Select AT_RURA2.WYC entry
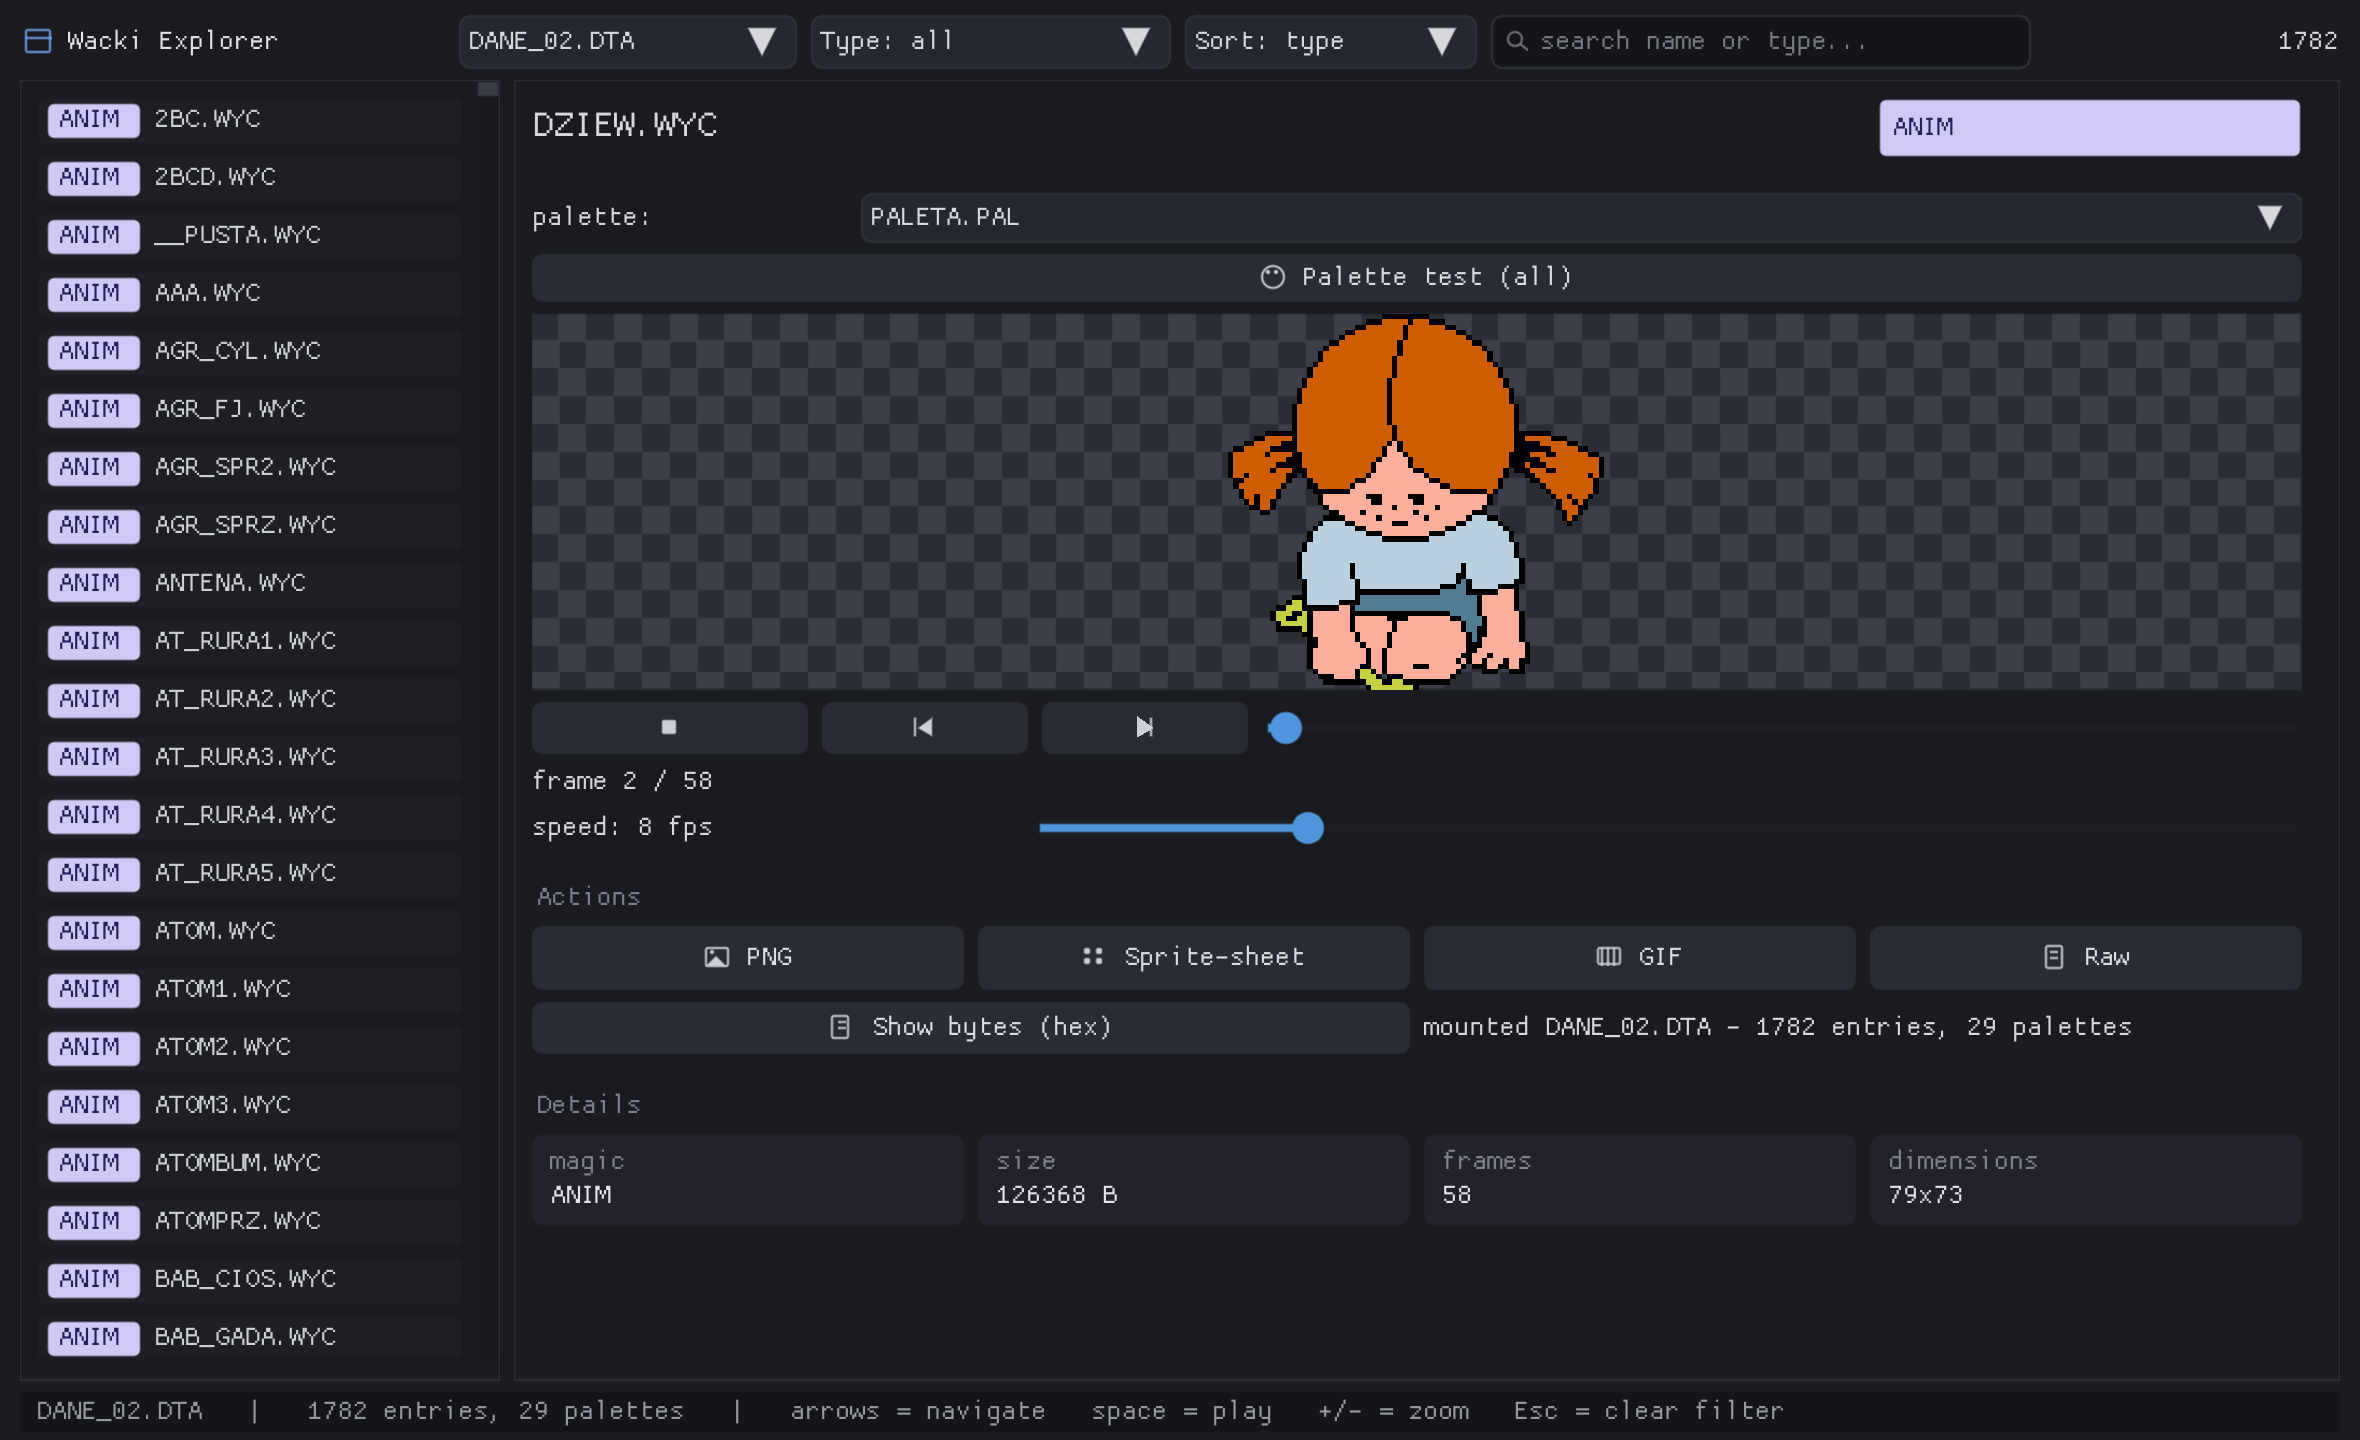This screenshot has height=1440, width=2360. [250, 700]
